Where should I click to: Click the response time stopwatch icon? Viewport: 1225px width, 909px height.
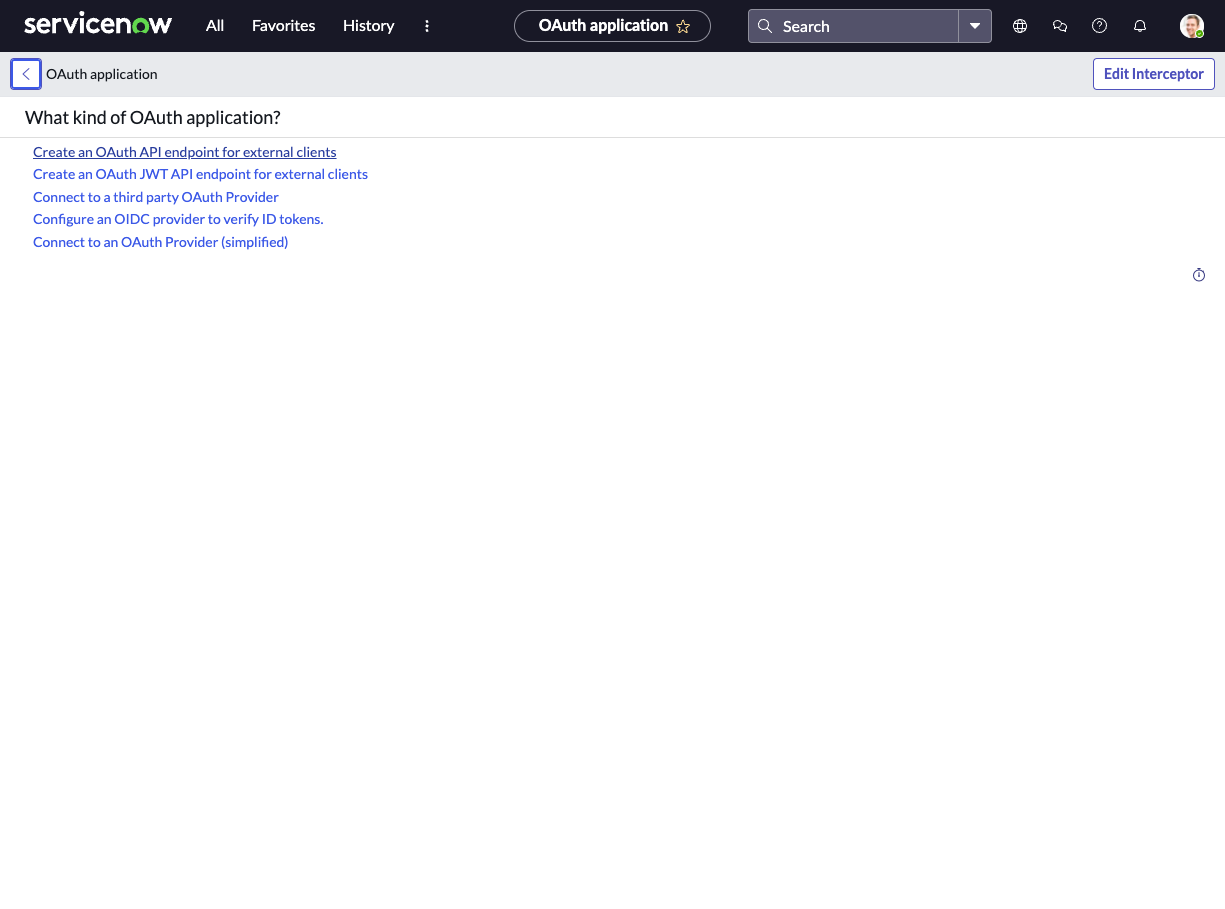pyautogui.click(x=1199, y=275)
